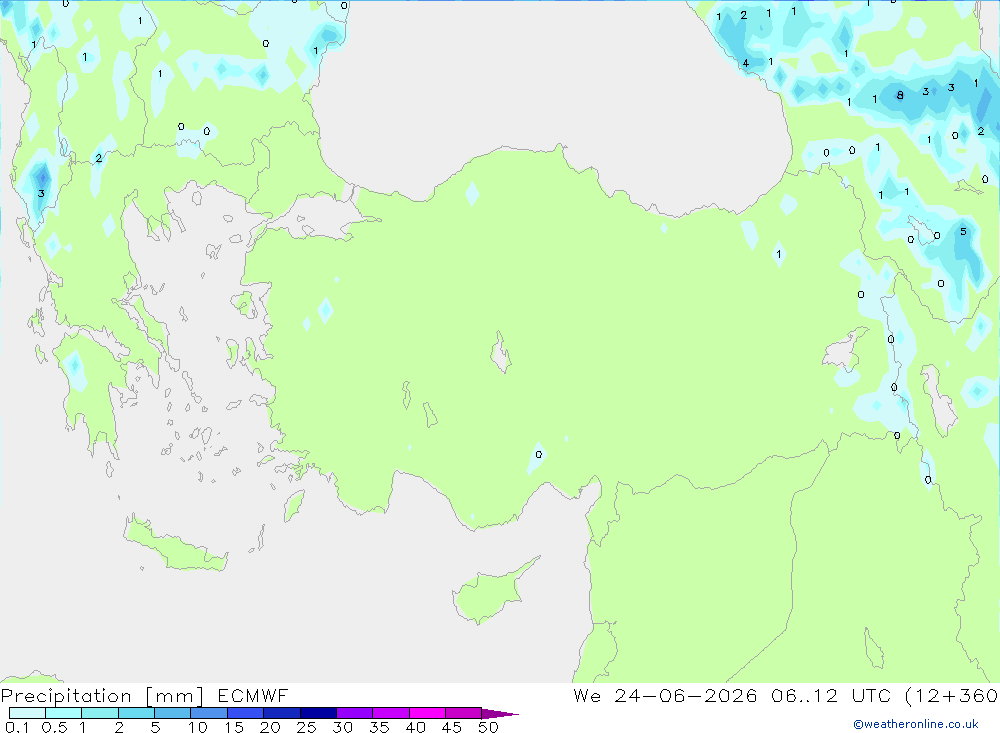Click the '(12+360' forecast offset text

pyautogui.click(x=952, y=695)
